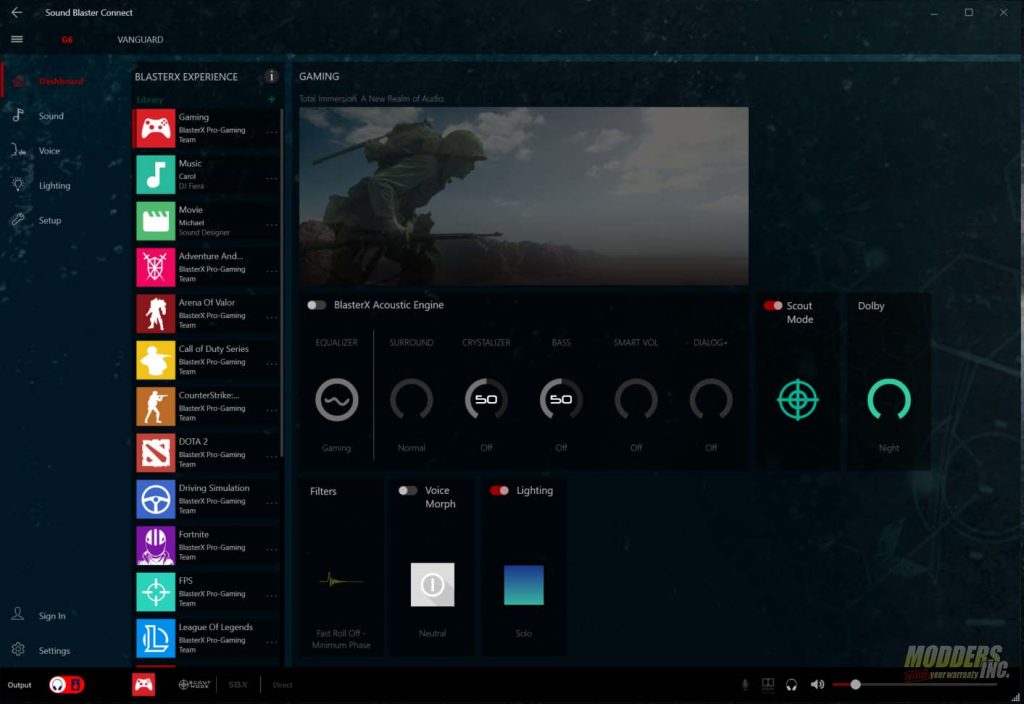Switch to the G6 device tab

click(x=67, y=39)
